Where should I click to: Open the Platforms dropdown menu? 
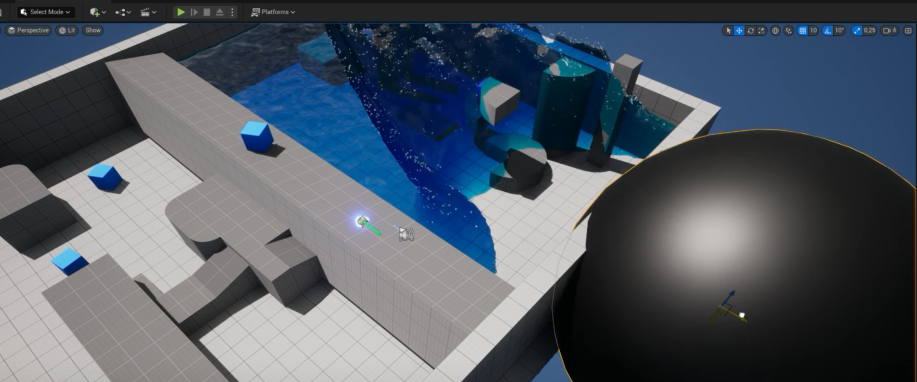point(273,12)
